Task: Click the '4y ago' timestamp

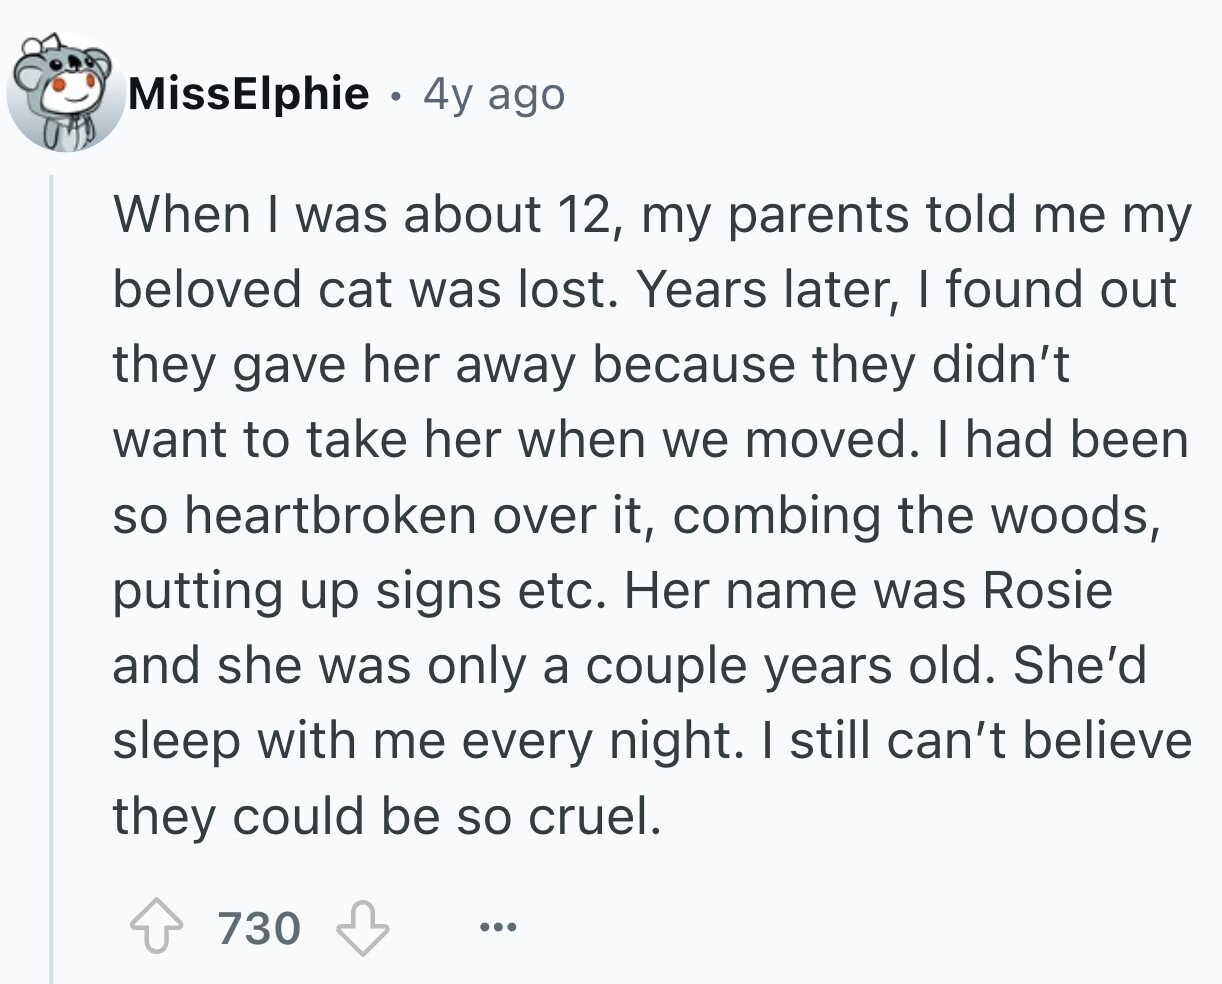Action: tap(494, 95)
